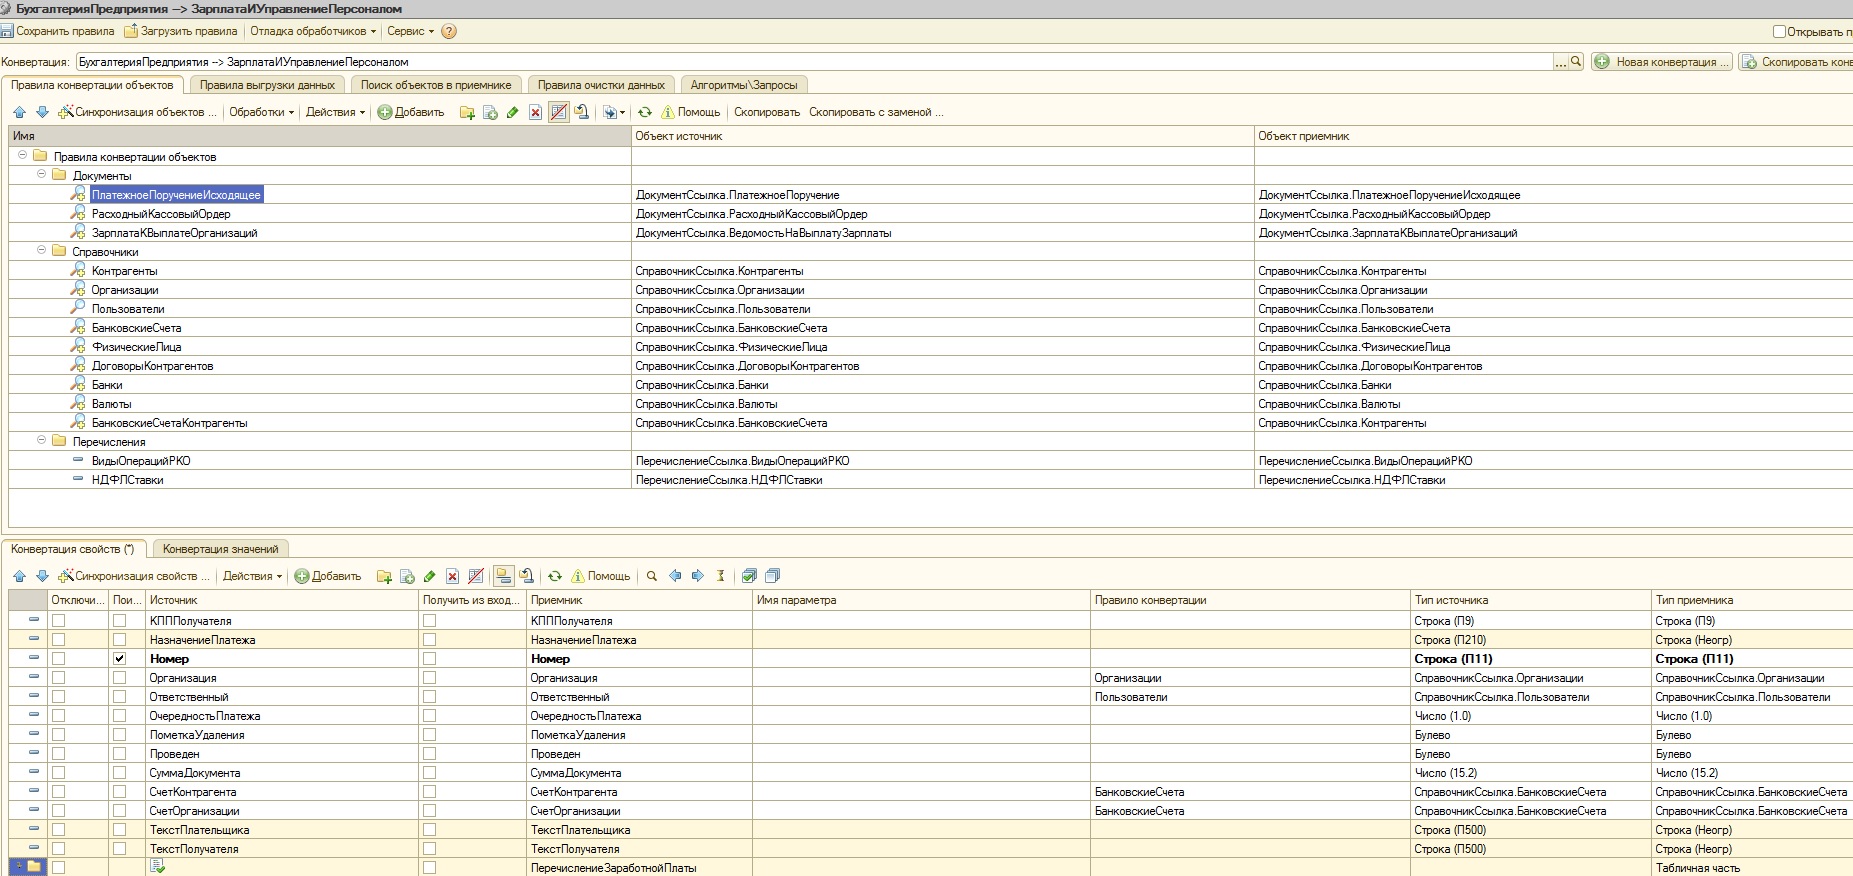Toggle Открывать checkbox at top right
The width and height of the screenshot is (1853, 876).
pyautogui.click(x=1779, y=31)
